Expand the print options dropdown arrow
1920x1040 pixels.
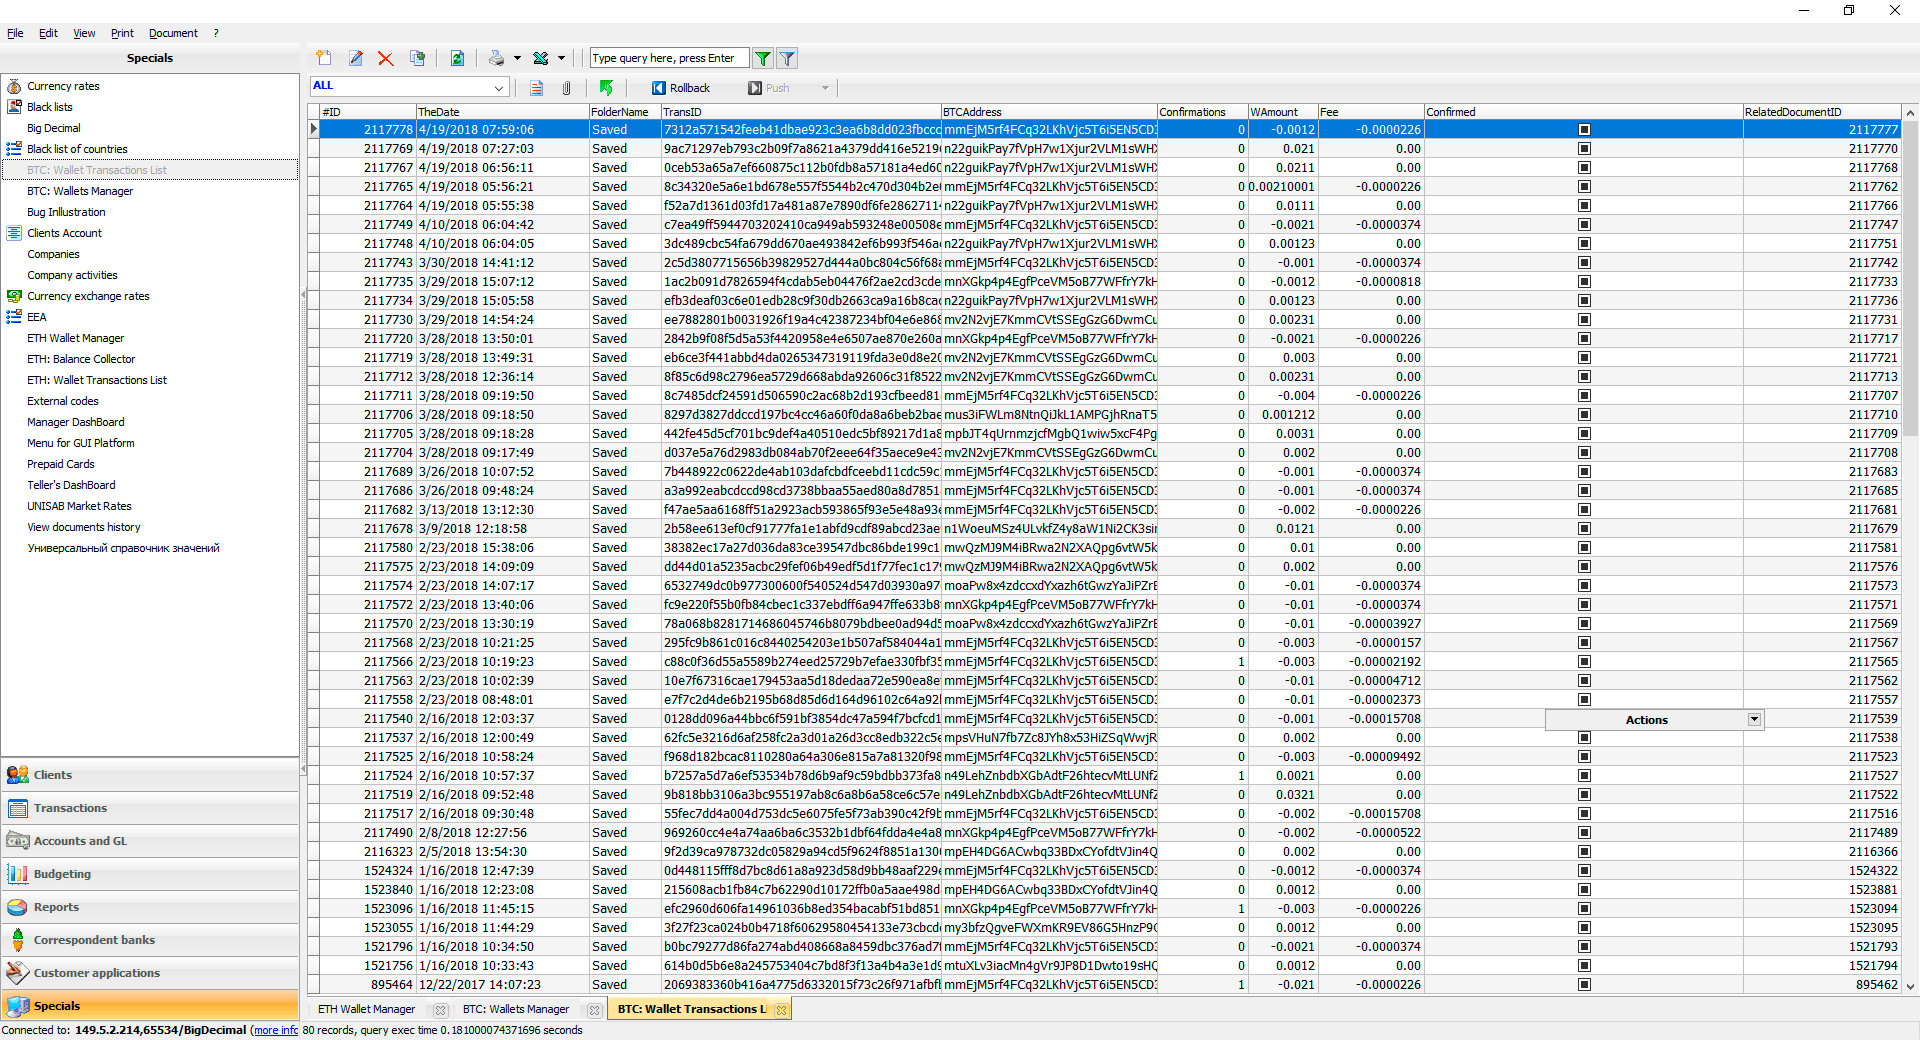click(517, 58)
